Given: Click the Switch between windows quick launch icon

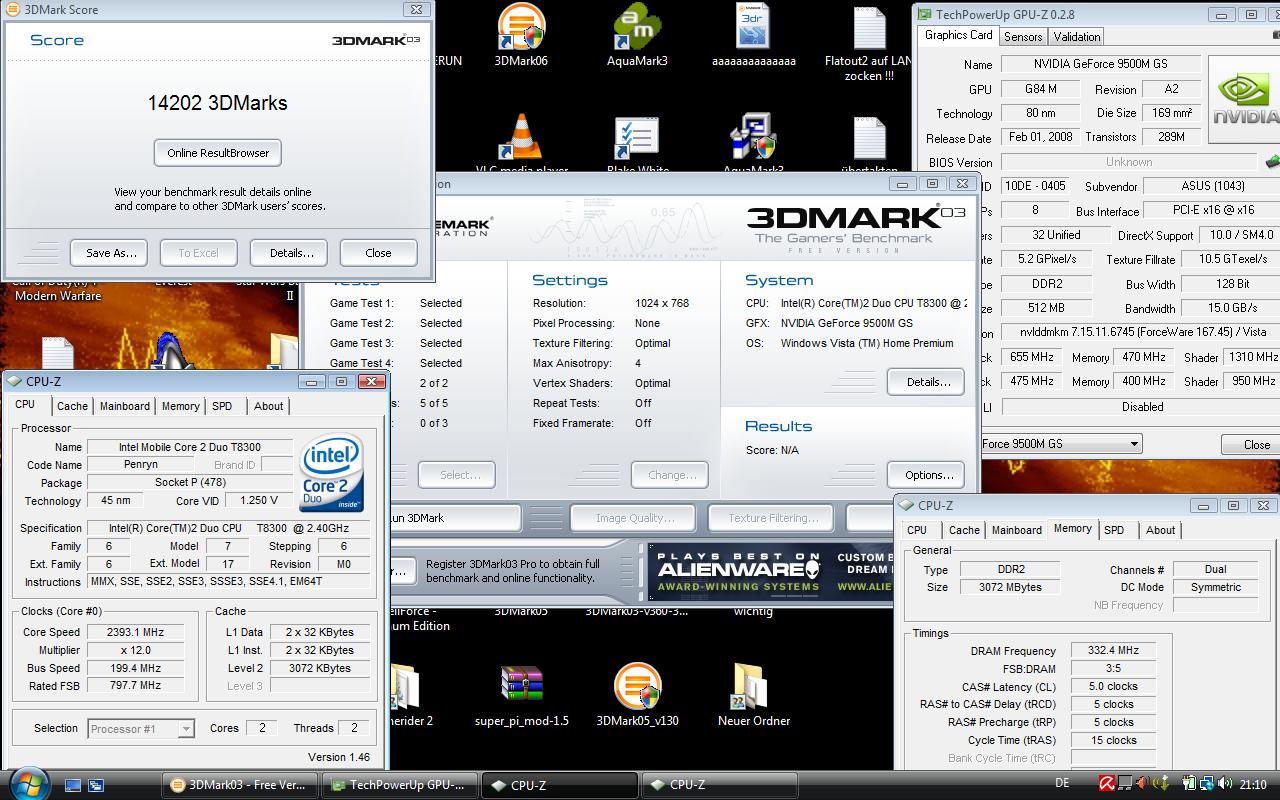Looking at the screenshot, I should point(96,785).
